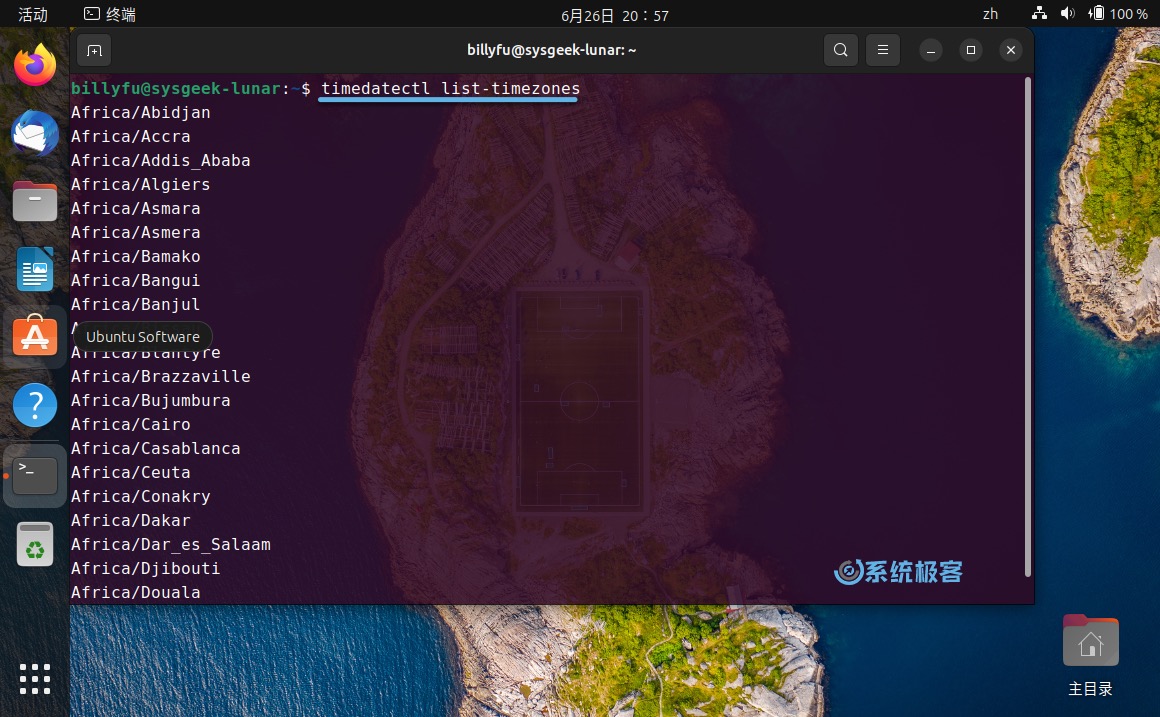Launch LibreOffice Writer from the dock
The height and width of the screenshot is (717, 1160).
pos(35,269)
